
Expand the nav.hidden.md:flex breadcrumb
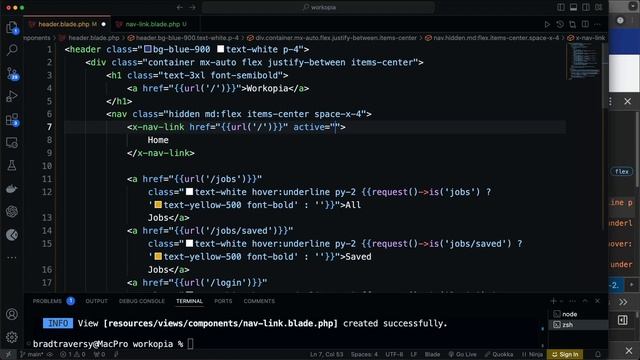coord(492,38)
